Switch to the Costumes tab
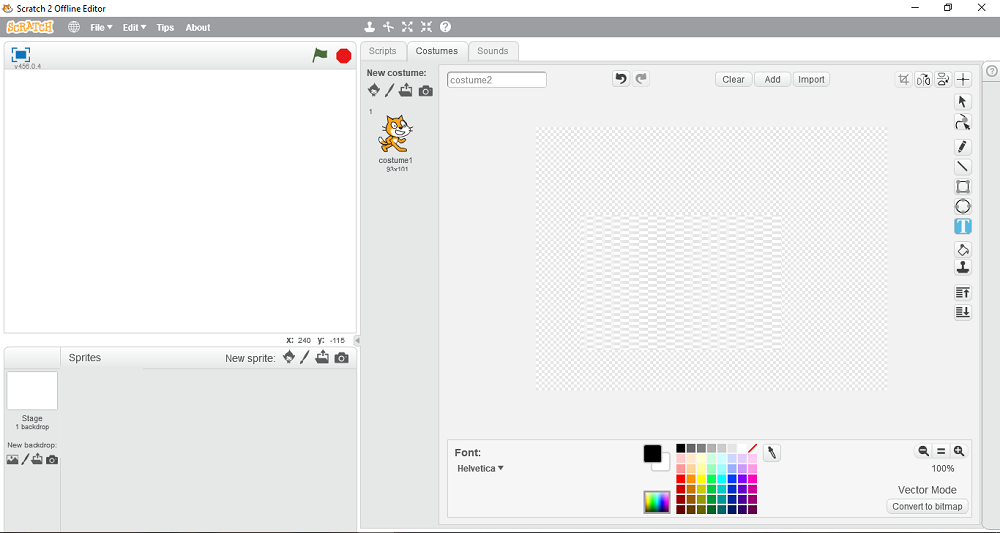Image resolution: width=1000 pixels, height=533 pixels. click(x=437, y=51)
